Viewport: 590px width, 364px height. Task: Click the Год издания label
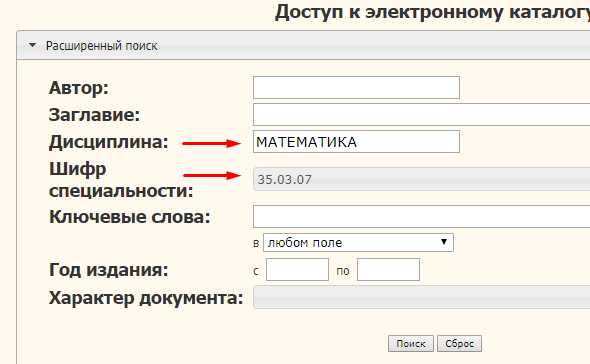108,270
